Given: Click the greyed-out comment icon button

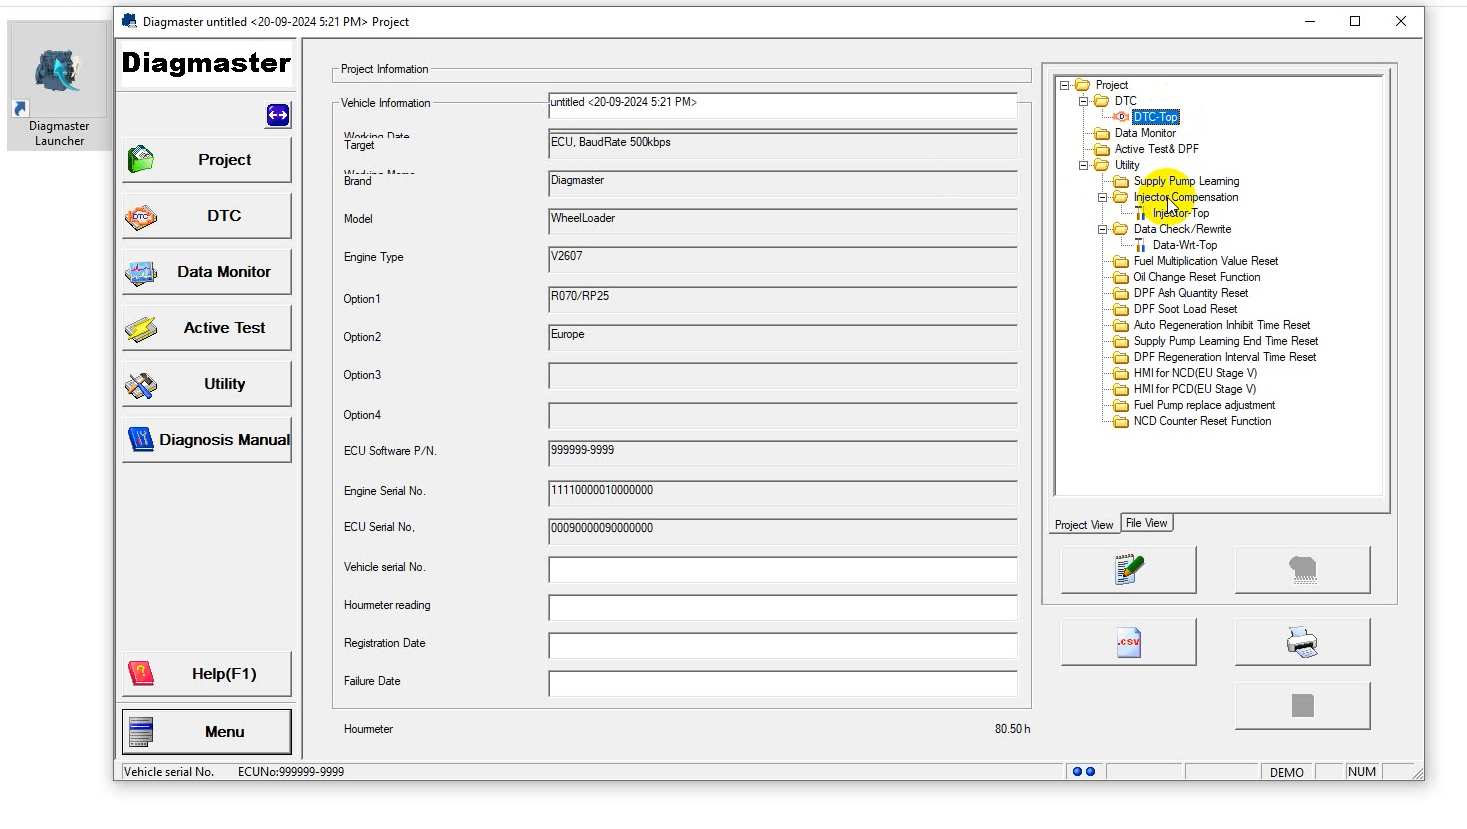Looking at the screenshot, I should [1303, 570].
